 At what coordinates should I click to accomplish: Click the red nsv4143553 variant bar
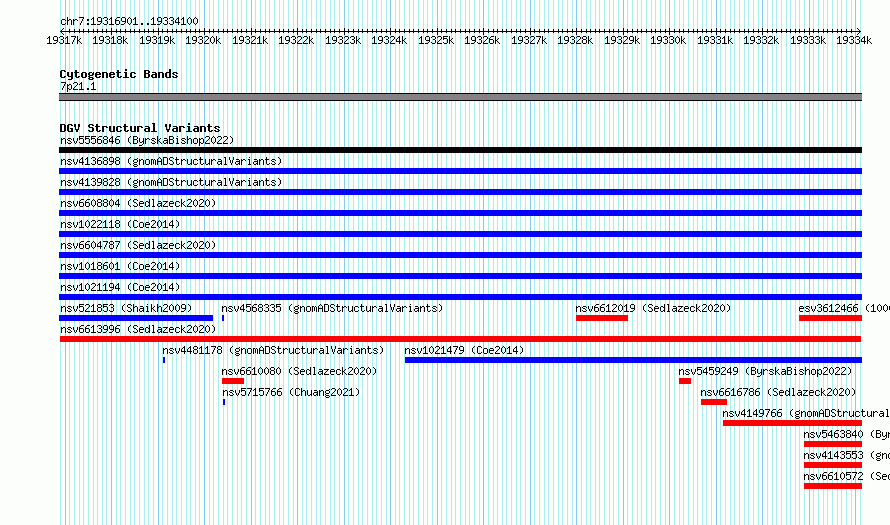point(833,465)
